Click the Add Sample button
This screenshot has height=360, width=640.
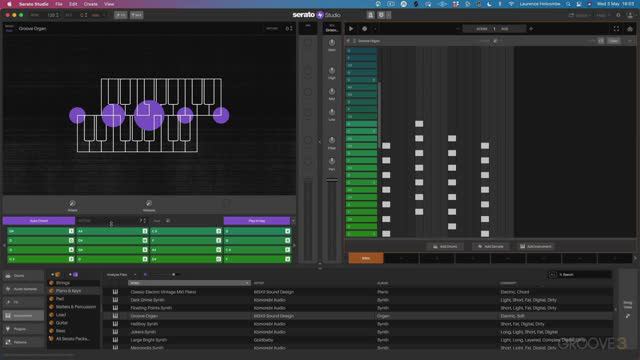point(491,247)
